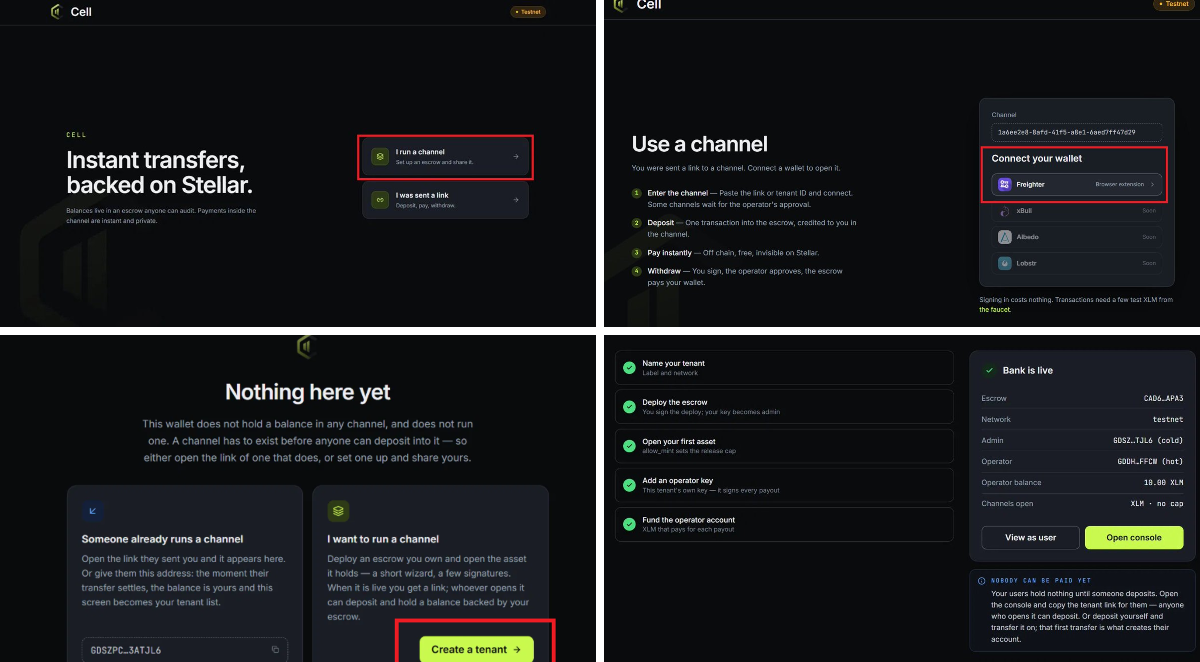Viewport: 1200px width, 662px height.
Task: Click the green check for 'Open your first asset'
Action: pos(629,446)
